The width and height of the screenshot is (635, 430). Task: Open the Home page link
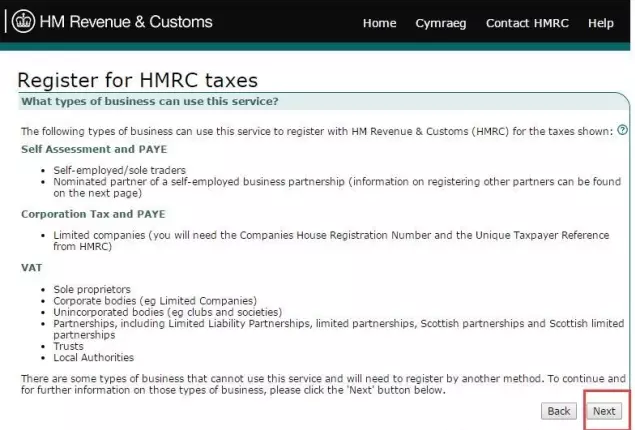pos(379,23)
